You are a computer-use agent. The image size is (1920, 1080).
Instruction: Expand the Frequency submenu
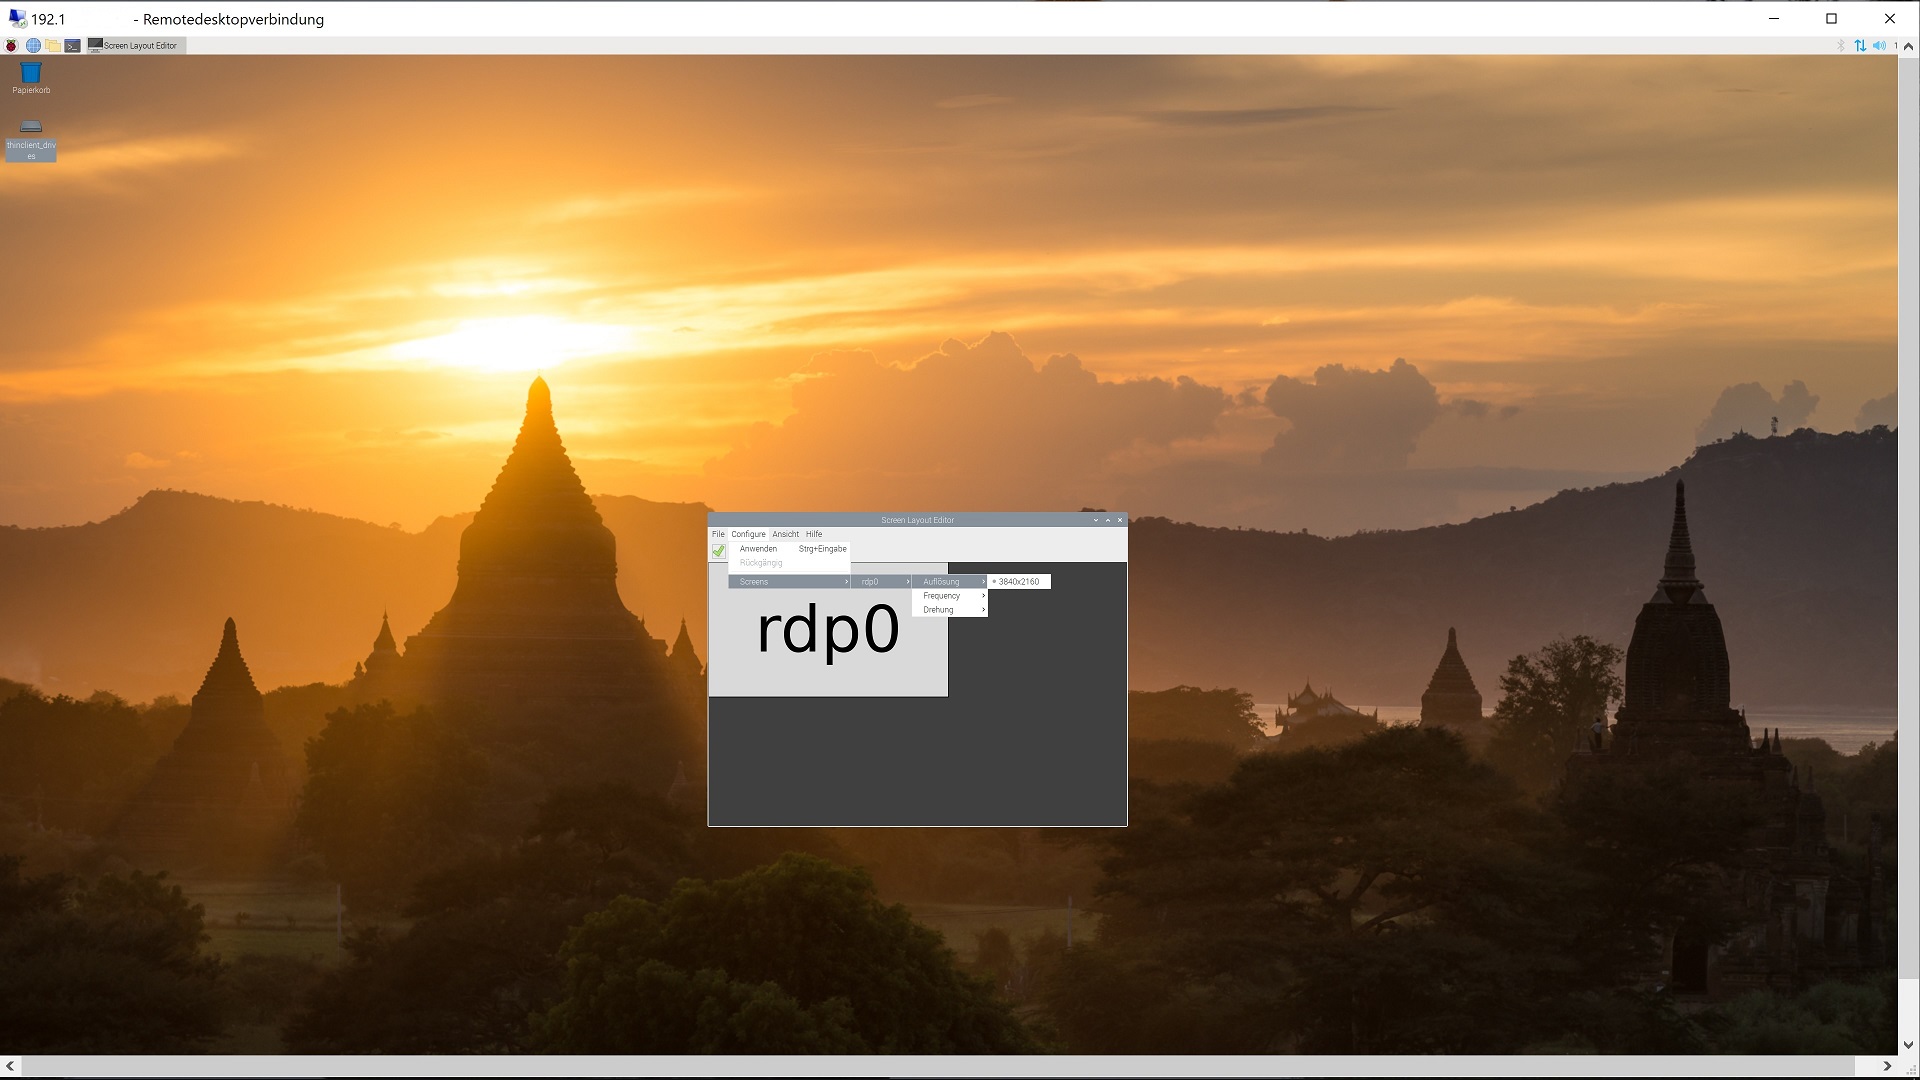[x=944, y=595]
